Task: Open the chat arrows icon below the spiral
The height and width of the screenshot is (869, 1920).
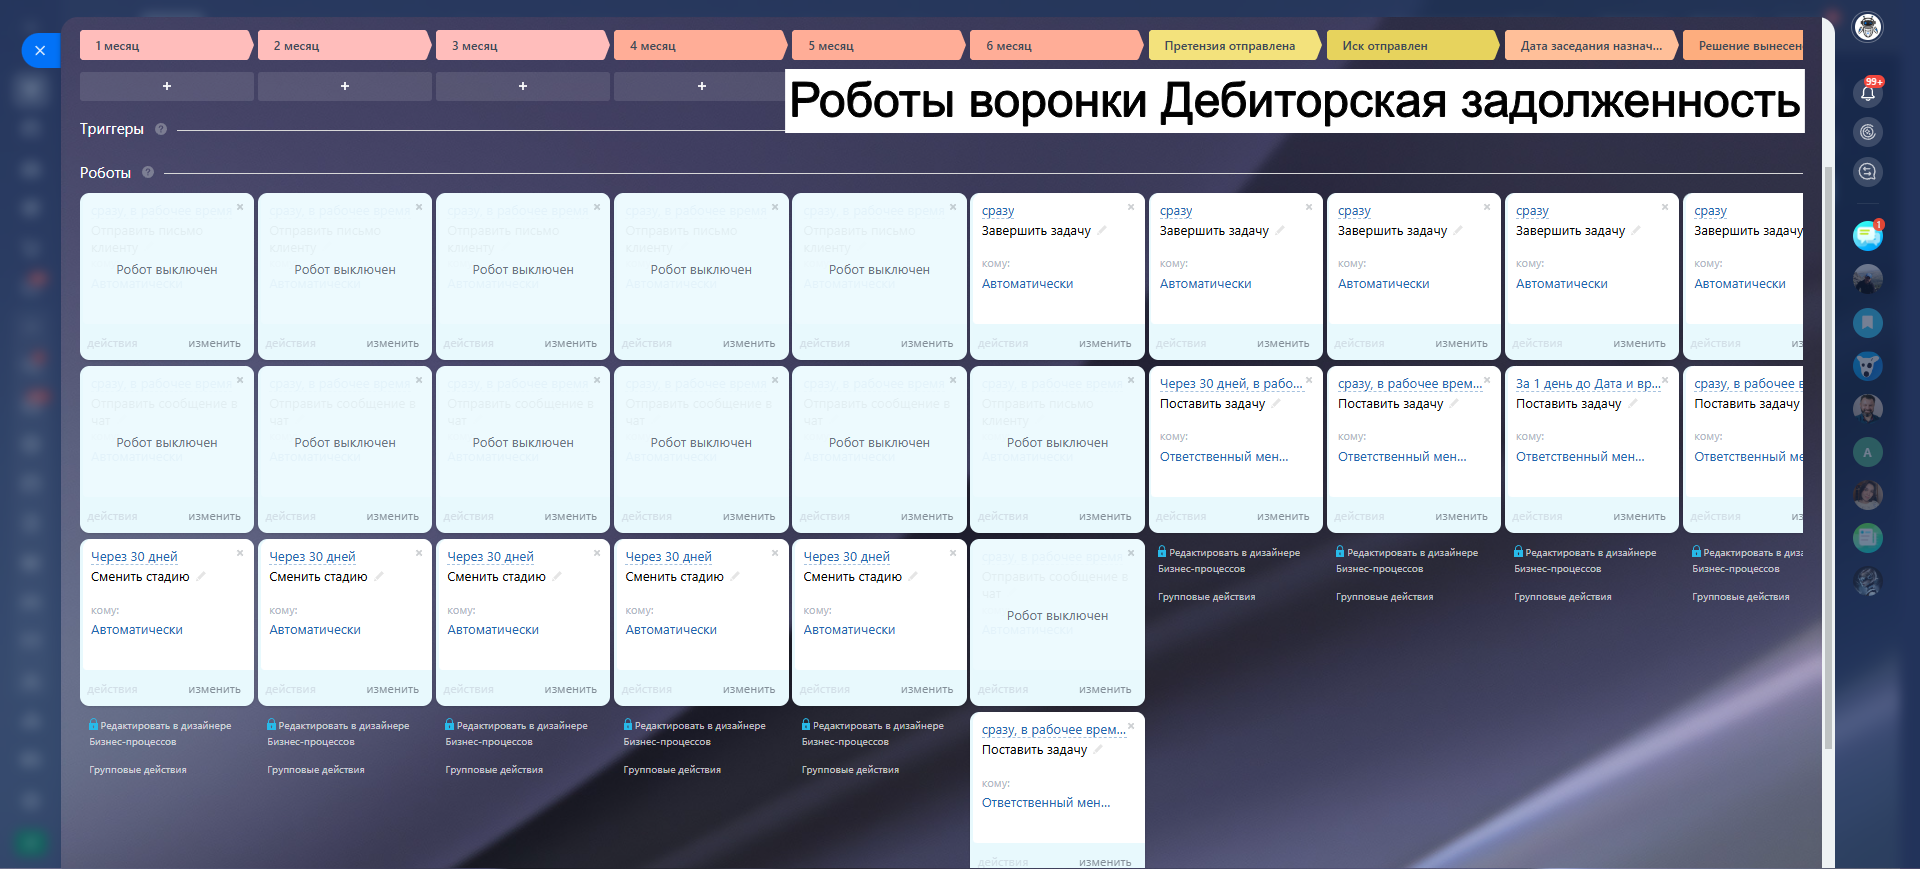Action: 1867,172
